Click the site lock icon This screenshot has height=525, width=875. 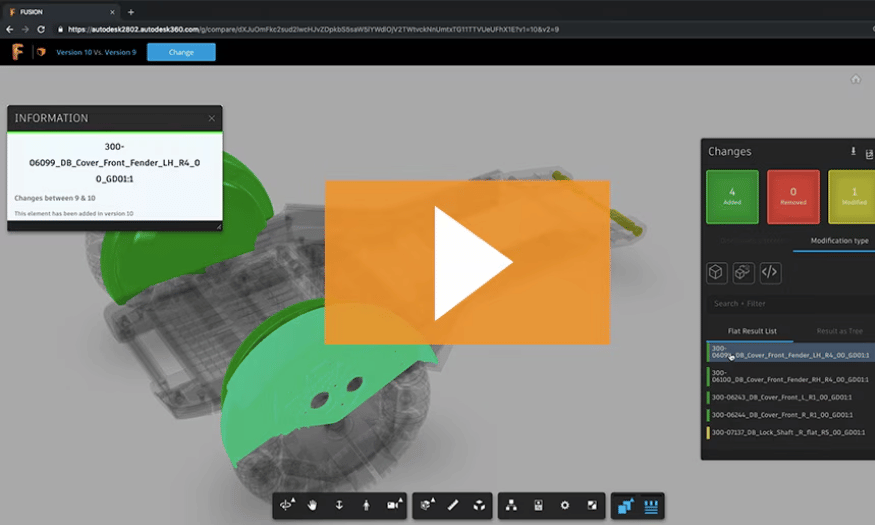click(x=60, y=29)
